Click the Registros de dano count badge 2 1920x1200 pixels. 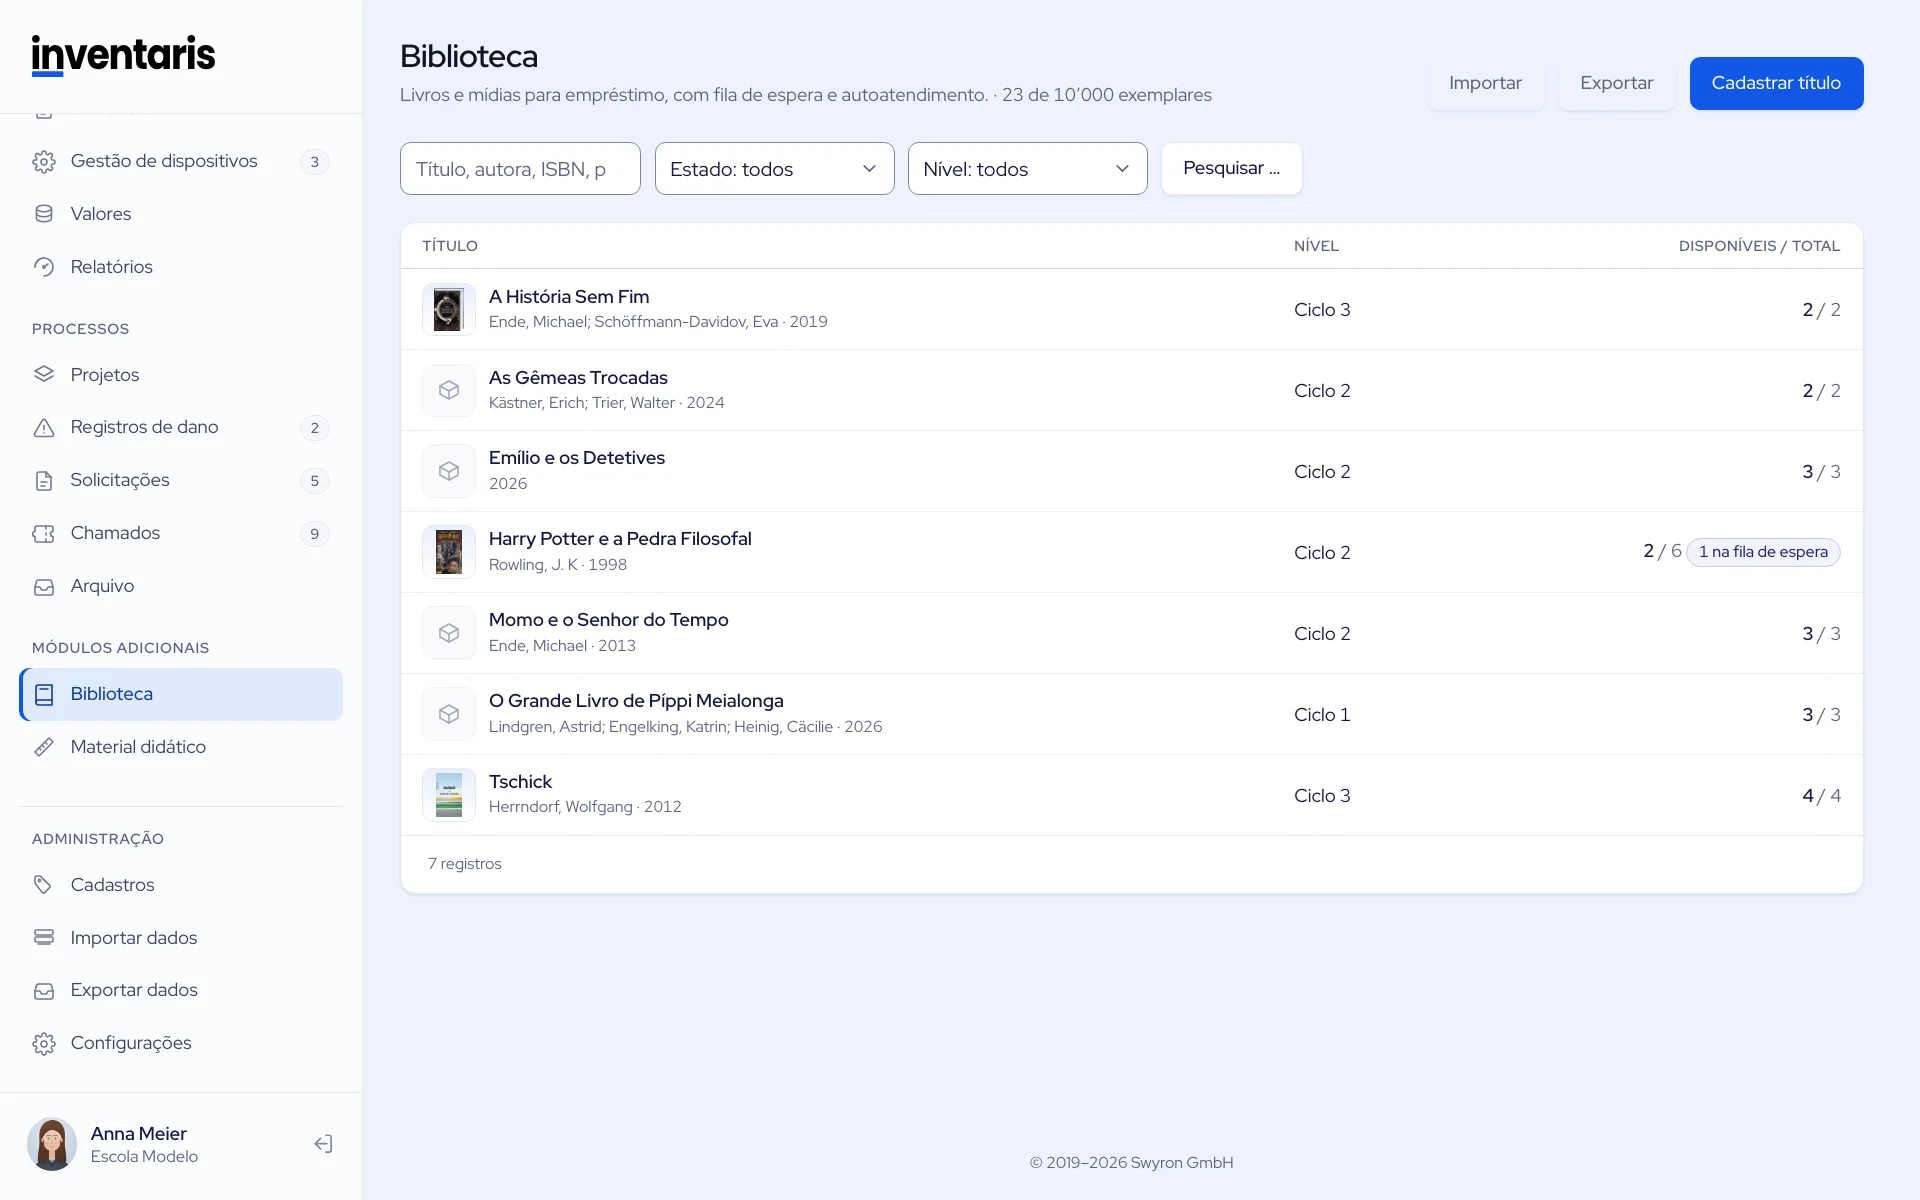coord(314,428)
